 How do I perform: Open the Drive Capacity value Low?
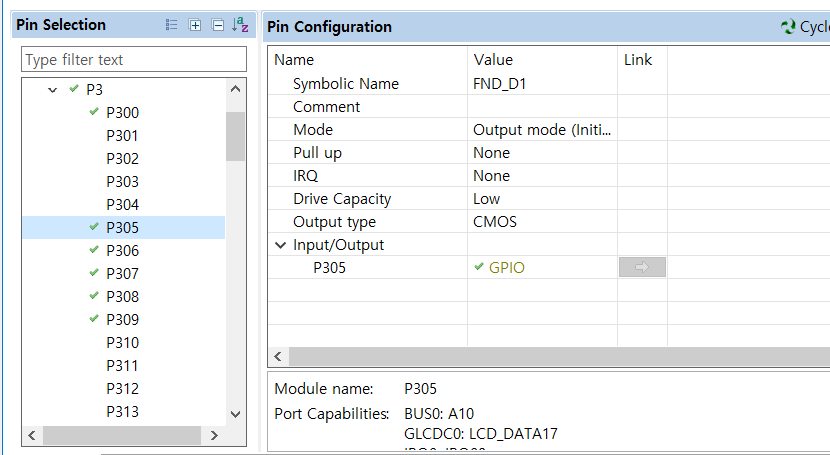click(x=542, y=198)
